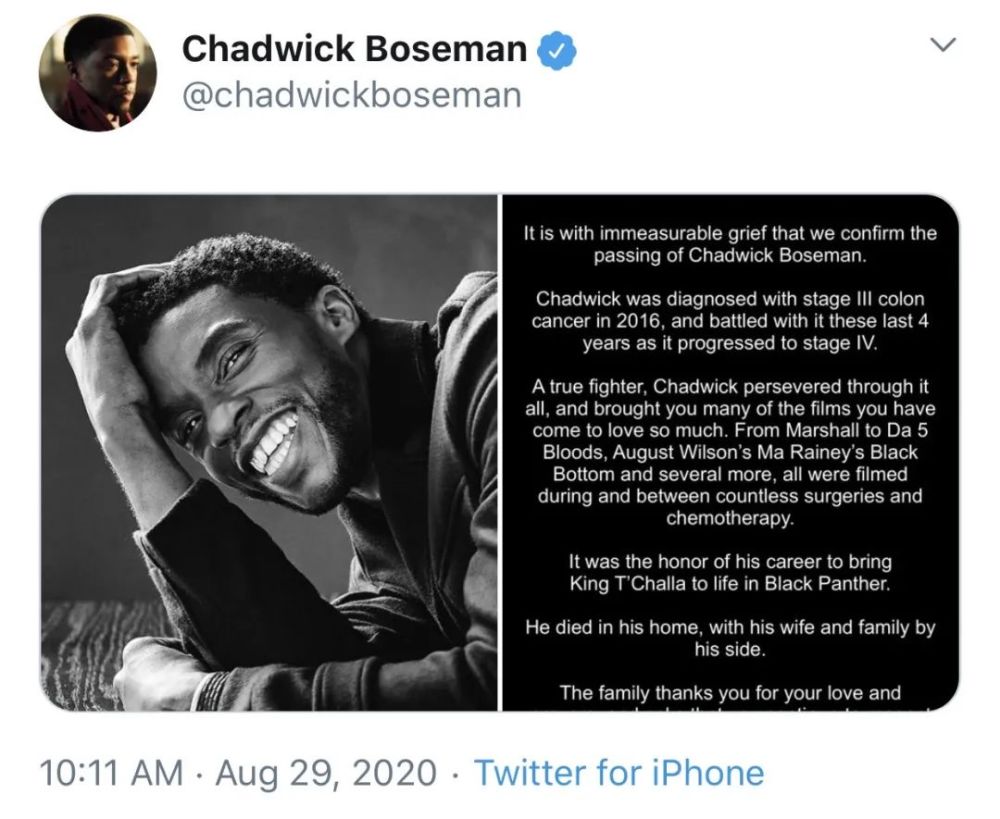The image size is (1000, 819).
Task: Click the "A true fighter" paragraph
Action: point(729,452)
